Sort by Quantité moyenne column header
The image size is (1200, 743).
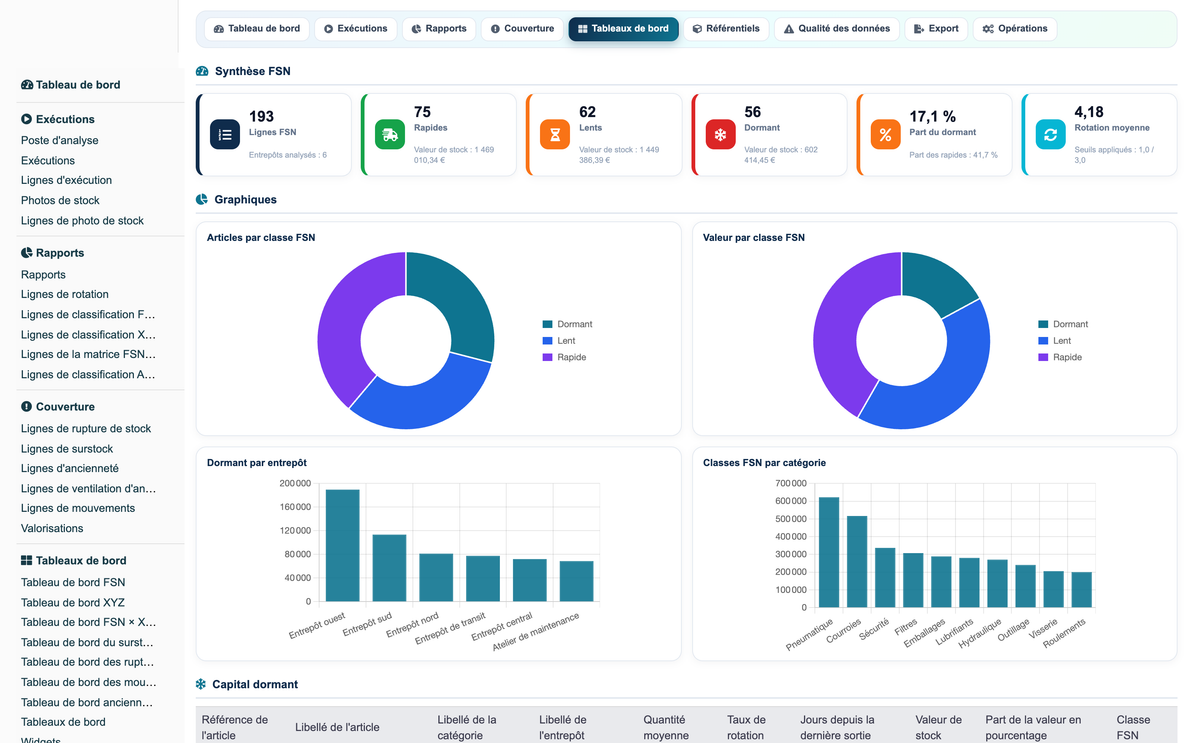pos(666,727)
